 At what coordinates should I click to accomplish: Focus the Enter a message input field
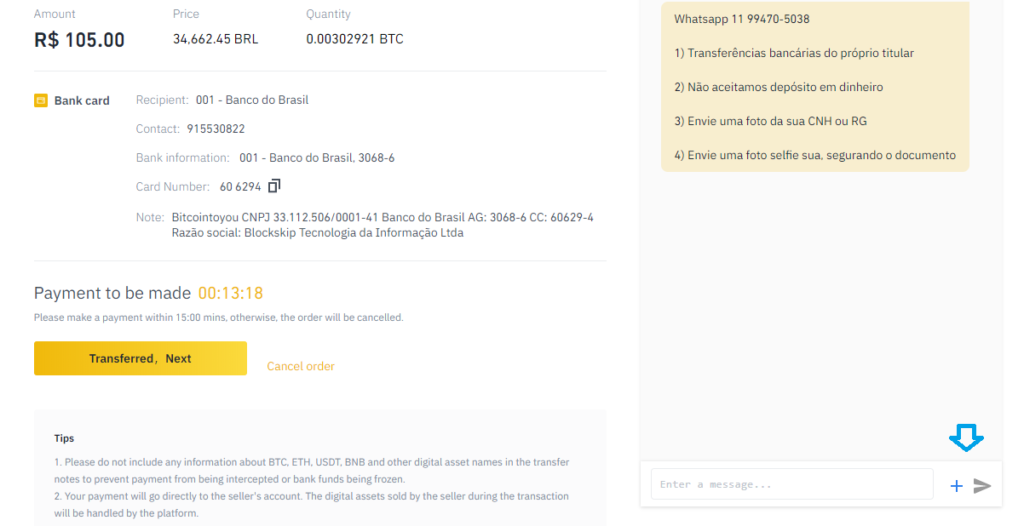coord(792,485)
